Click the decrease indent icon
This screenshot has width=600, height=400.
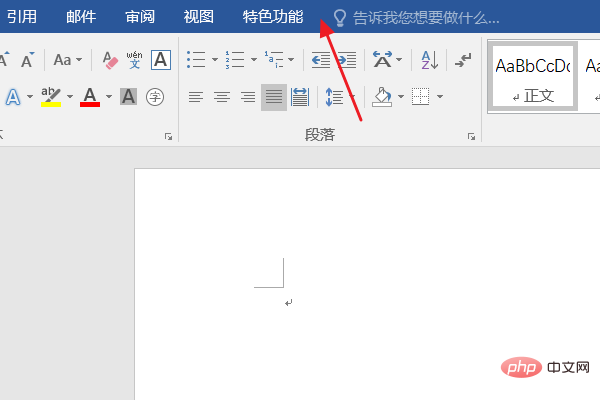click(321, 60)
